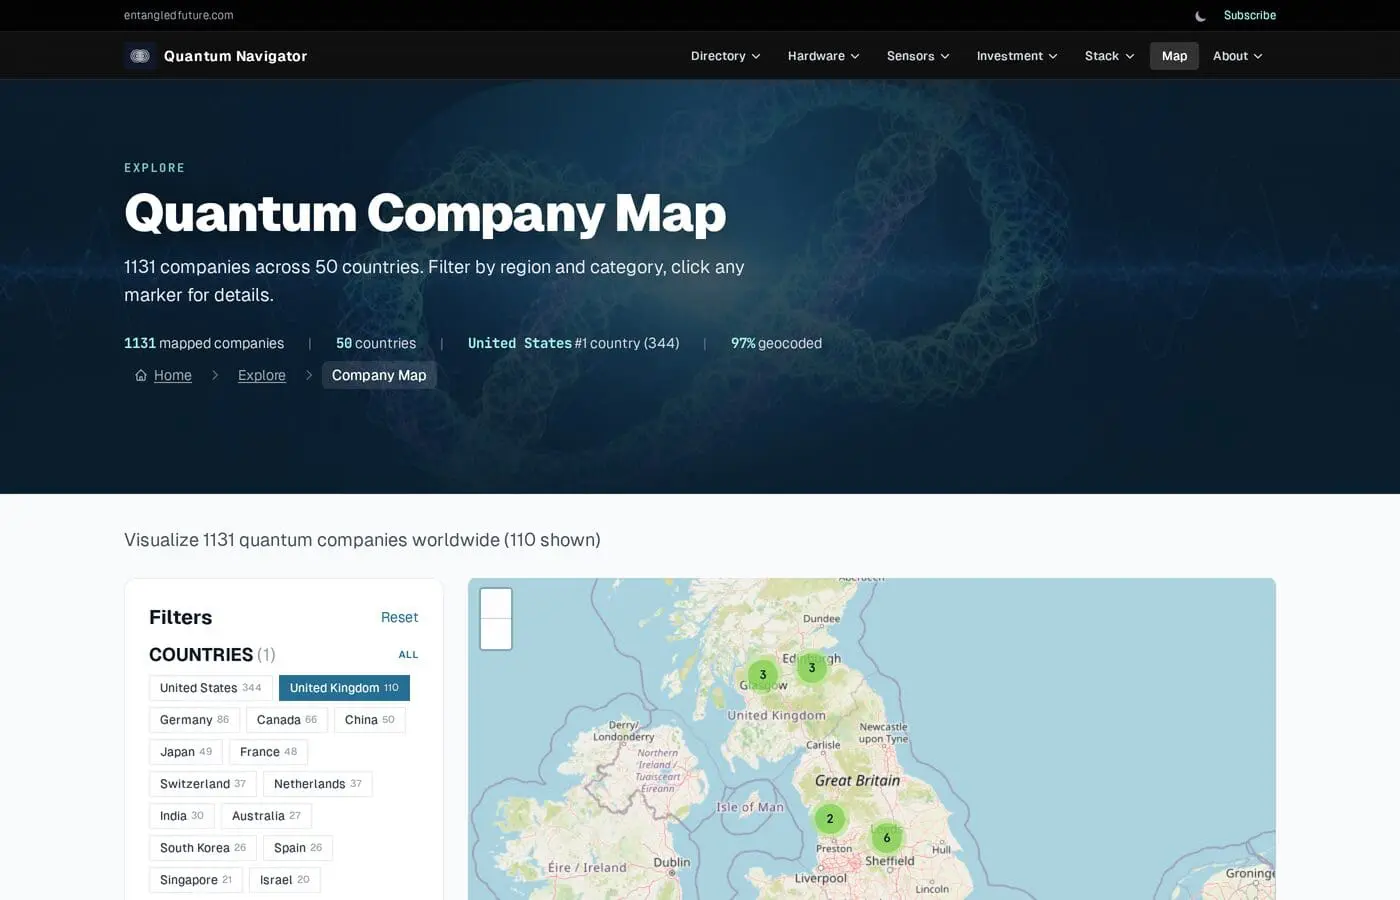Screen dimensions: 1400x900
Task: Toggle Spain country filter
Action: click(298, 848)
